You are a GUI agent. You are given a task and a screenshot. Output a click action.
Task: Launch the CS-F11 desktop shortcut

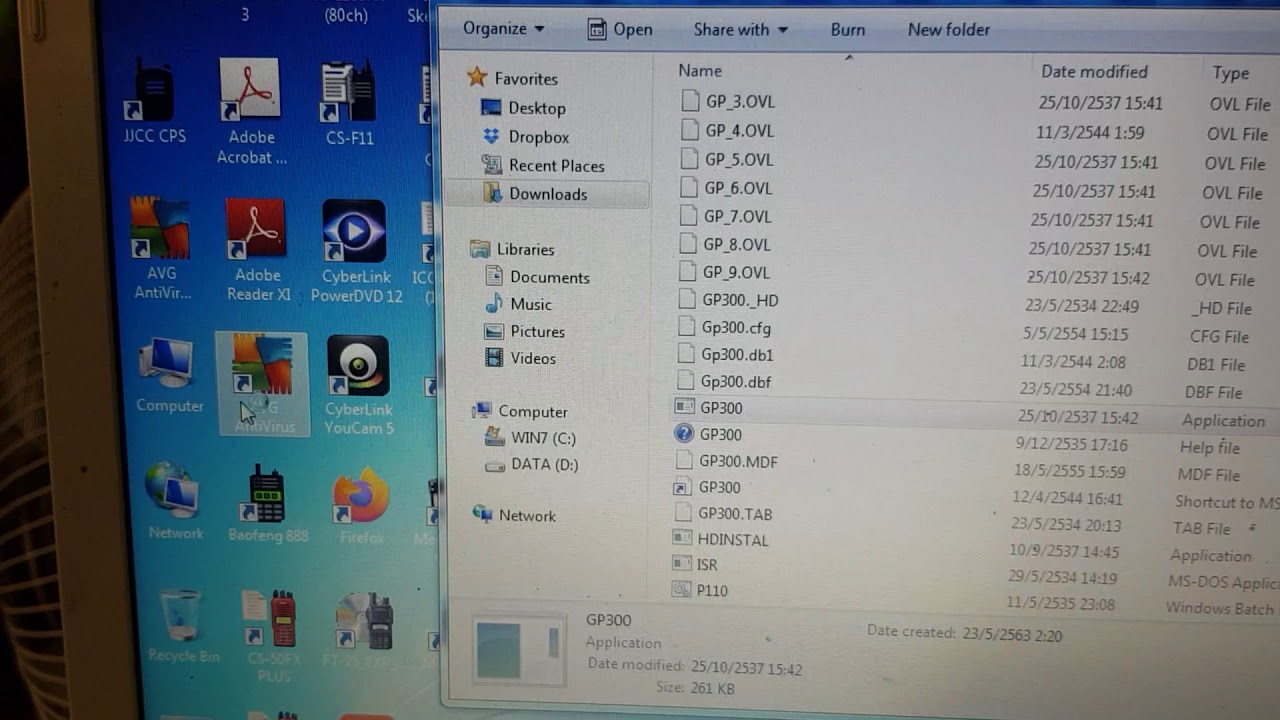point(349,103)
